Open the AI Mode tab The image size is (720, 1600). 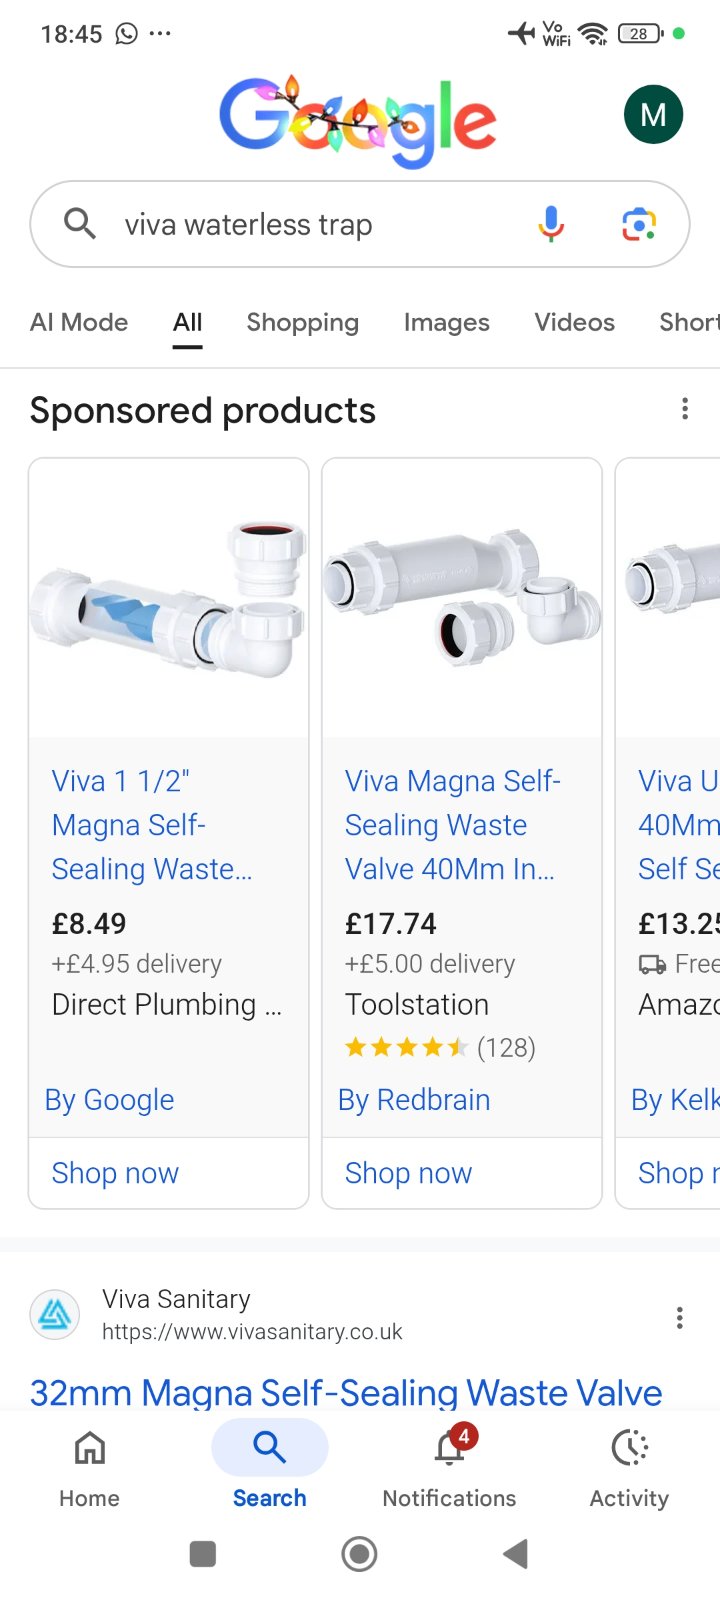coord(79,322)
